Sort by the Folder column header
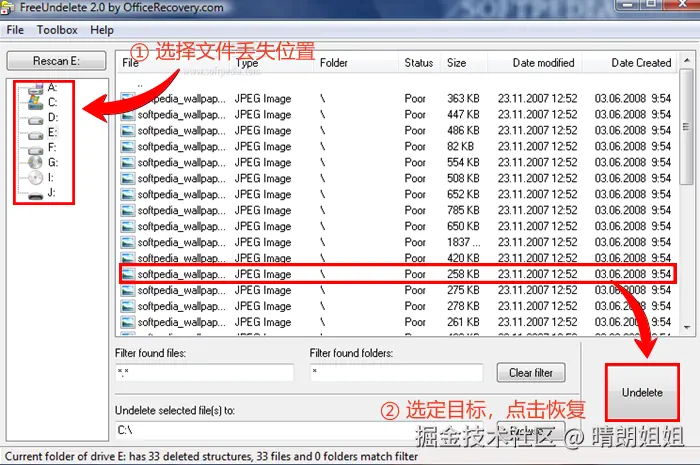The width and height of the screenshot is (700, 465). [333, 63]
